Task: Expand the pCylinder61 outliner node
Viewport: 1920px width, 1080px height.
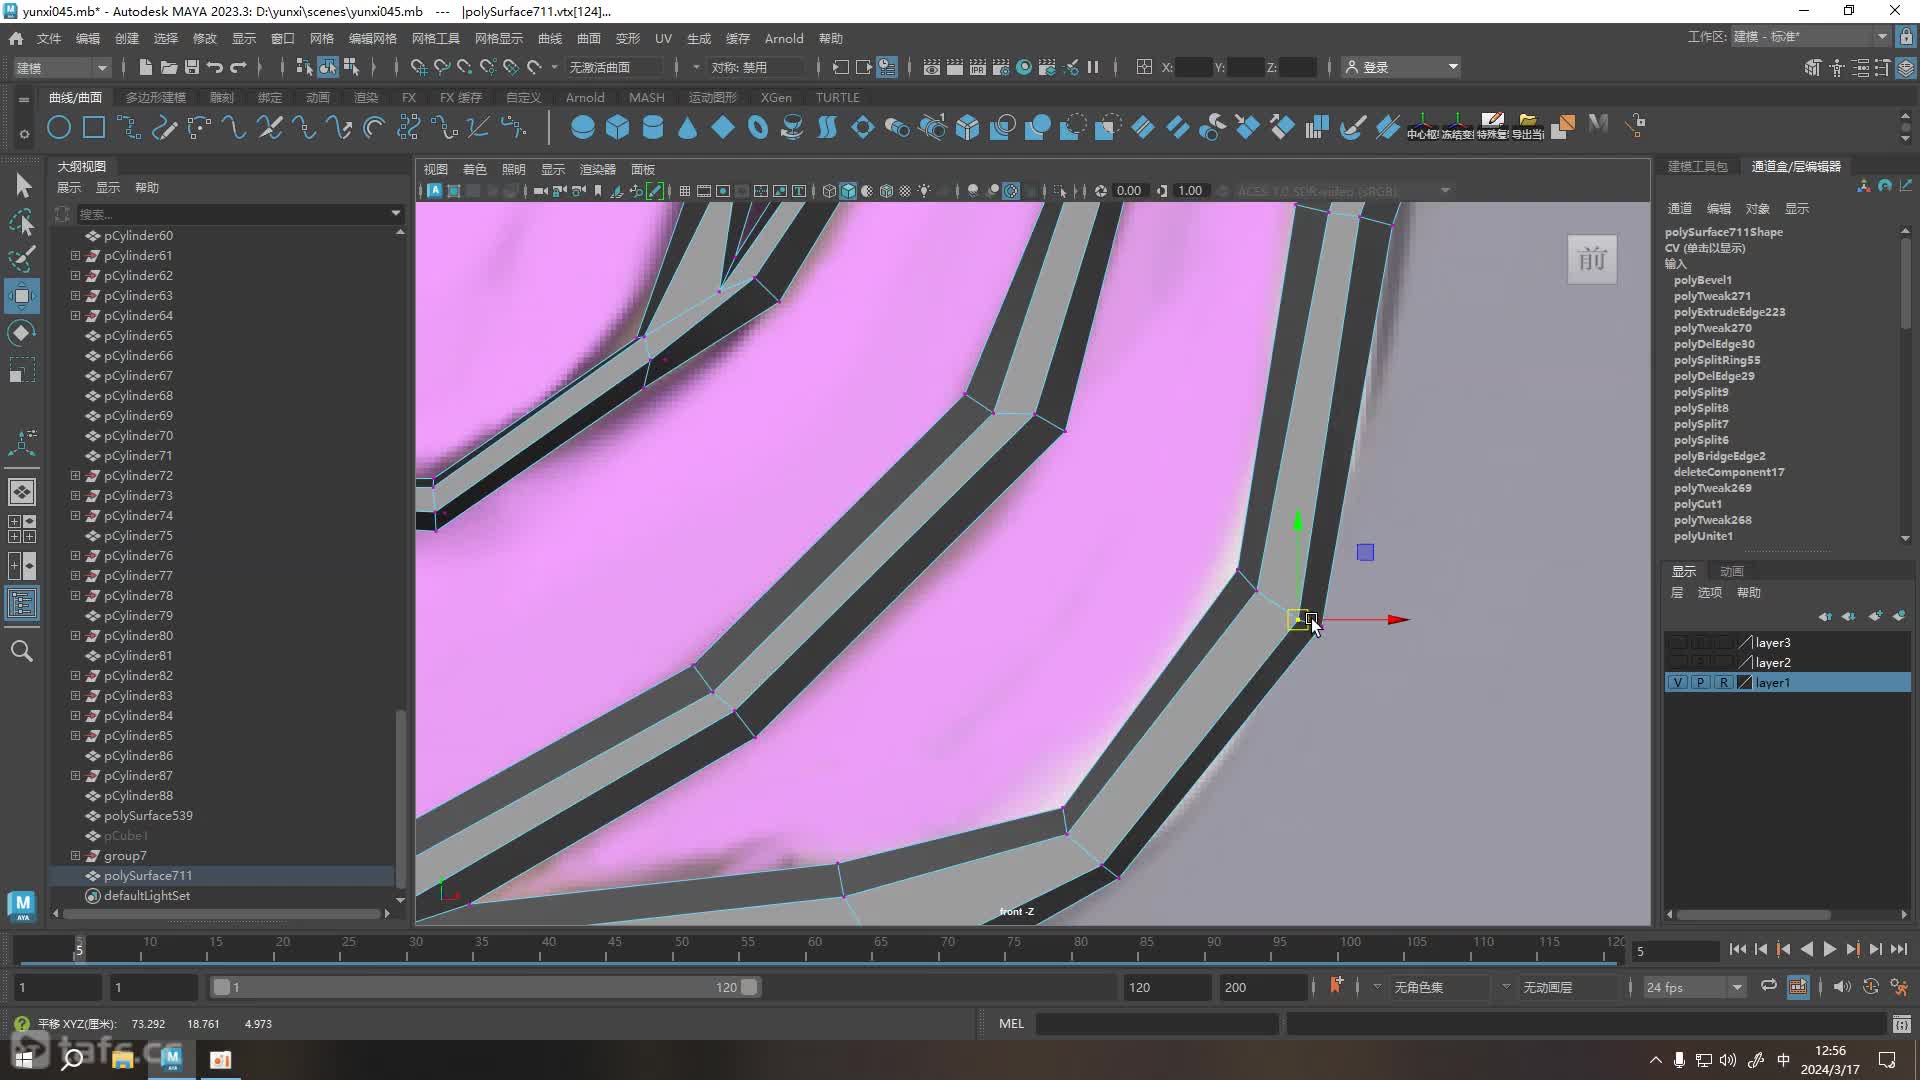Action: coord(75,256)
